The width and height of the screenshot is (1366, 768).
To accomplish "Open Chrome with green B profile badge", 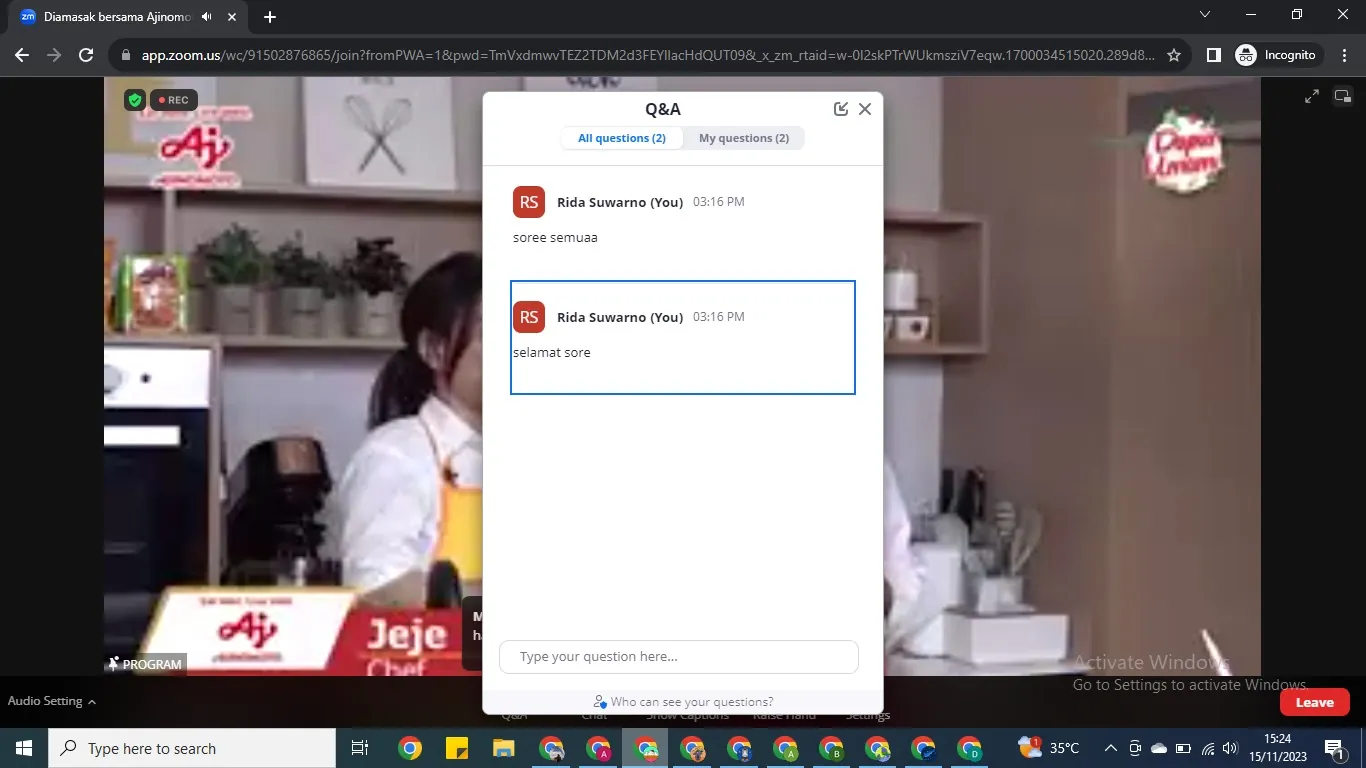I will coord(831,748).
